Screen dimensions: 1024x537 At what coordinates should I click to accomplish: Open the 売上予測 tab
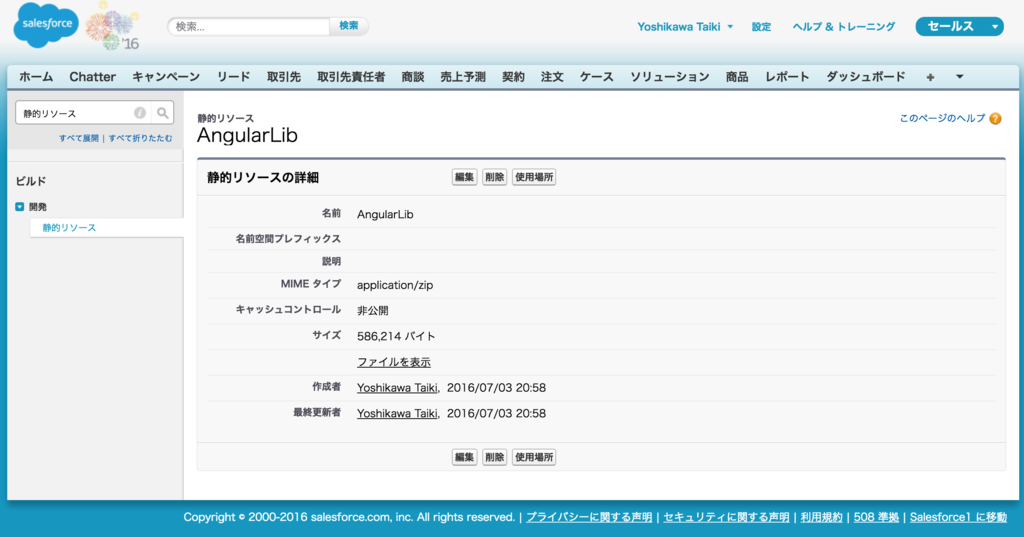[x=463, y=77]
